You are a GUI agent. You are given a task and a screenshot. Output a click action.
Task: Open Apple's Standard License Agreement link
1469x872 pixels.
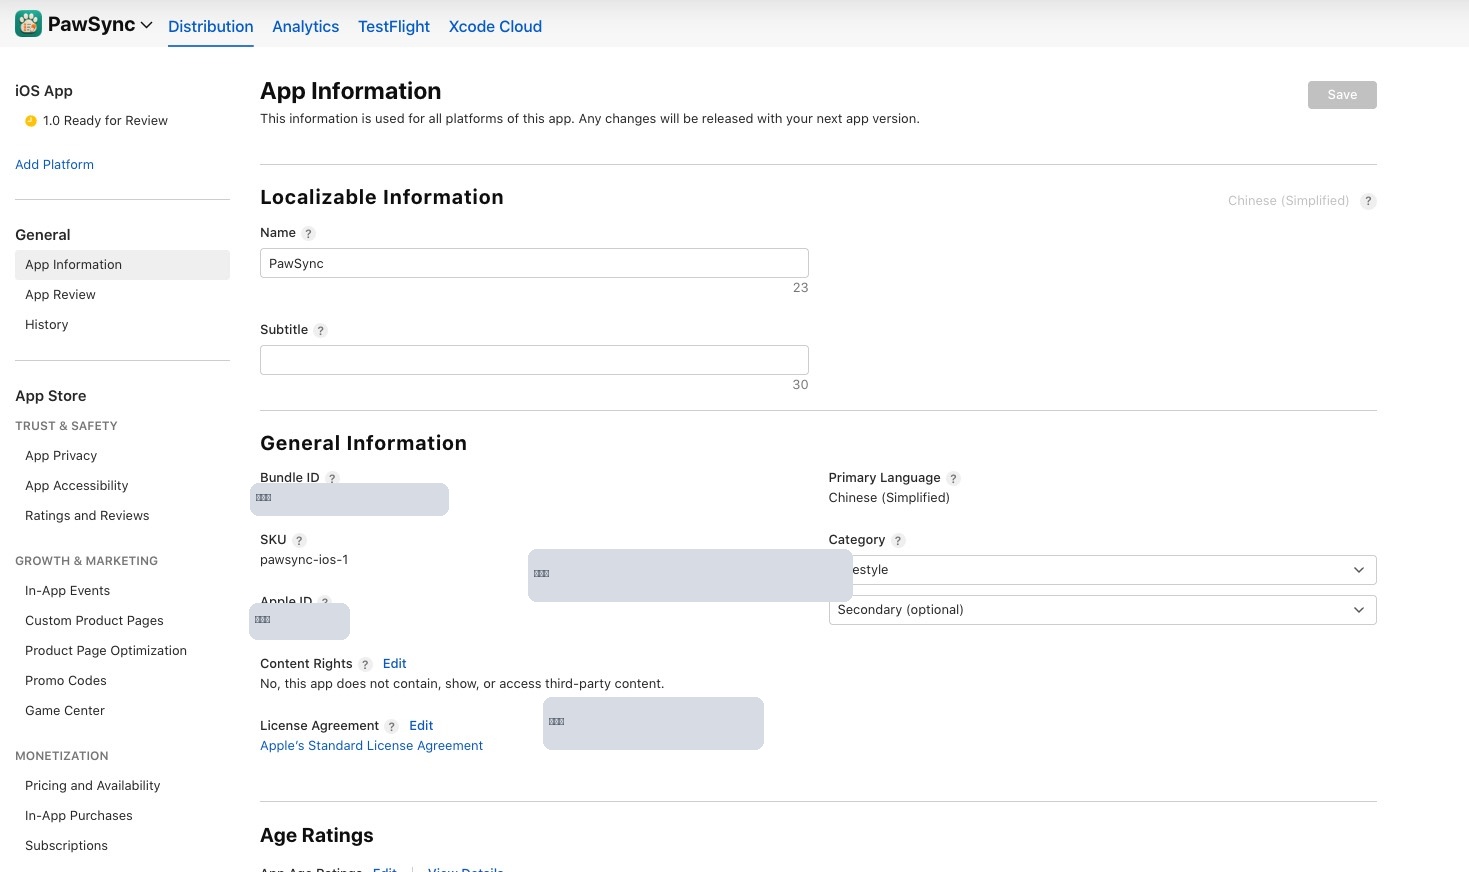click(371, 746)
